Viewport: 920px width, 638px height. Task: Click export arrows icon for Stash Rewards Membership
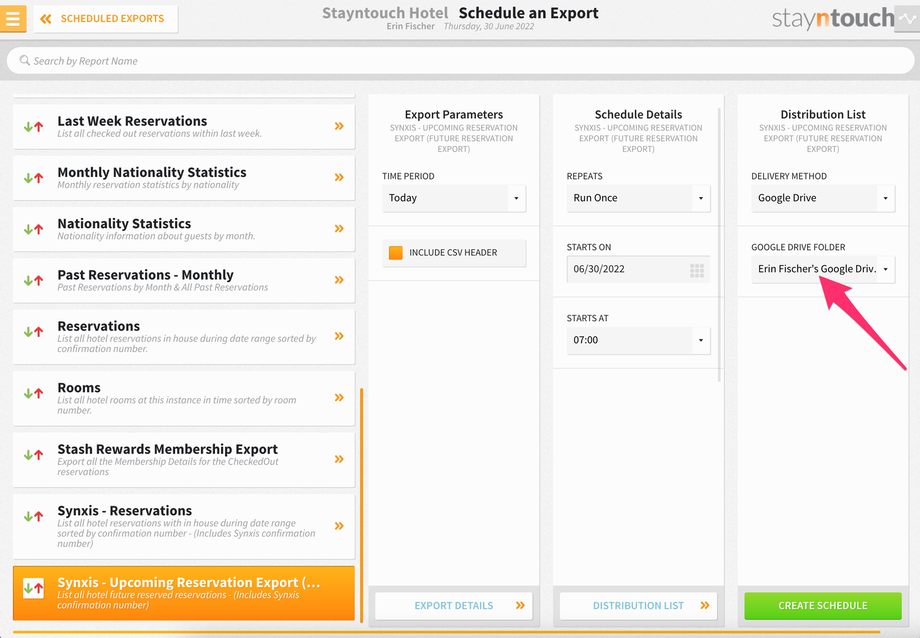point(33,454)
